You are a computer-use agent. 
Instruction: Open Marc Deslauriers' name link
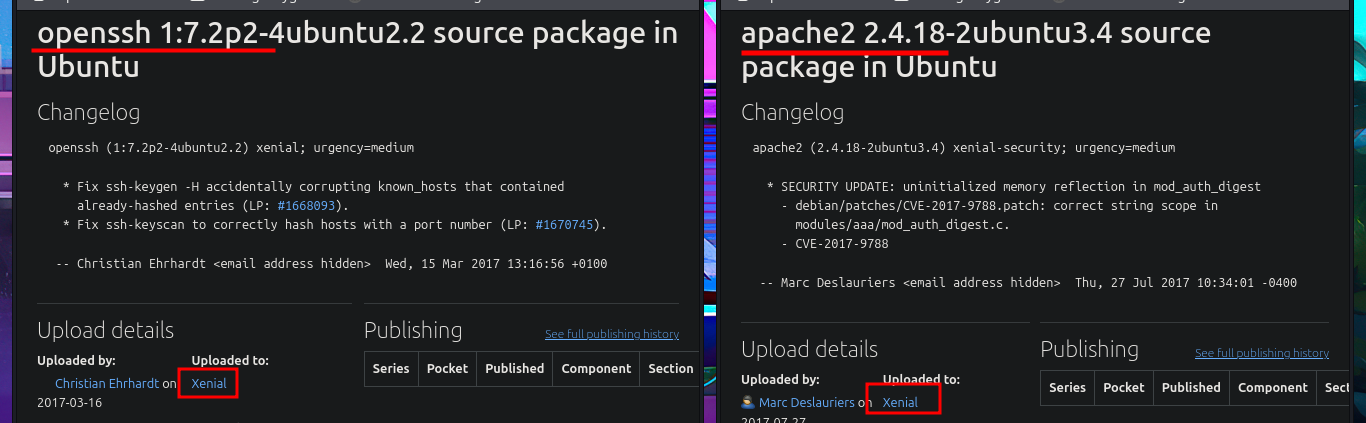coord(807,402)
